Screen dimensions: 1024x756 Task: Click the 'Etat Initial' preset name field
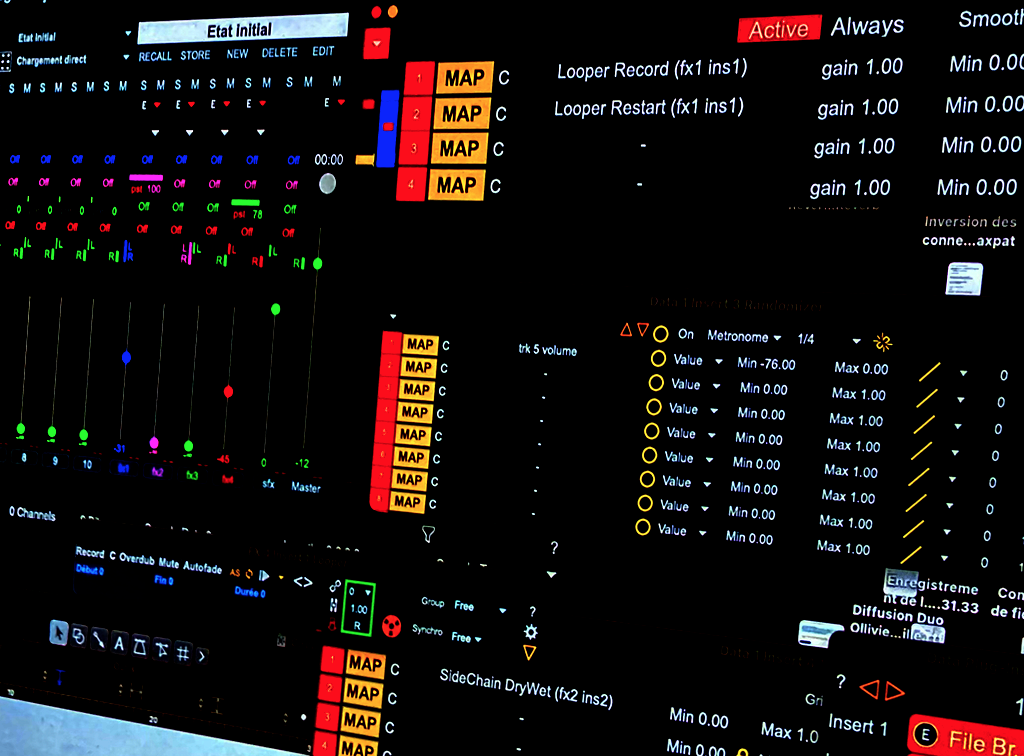(x=242, y=29)
